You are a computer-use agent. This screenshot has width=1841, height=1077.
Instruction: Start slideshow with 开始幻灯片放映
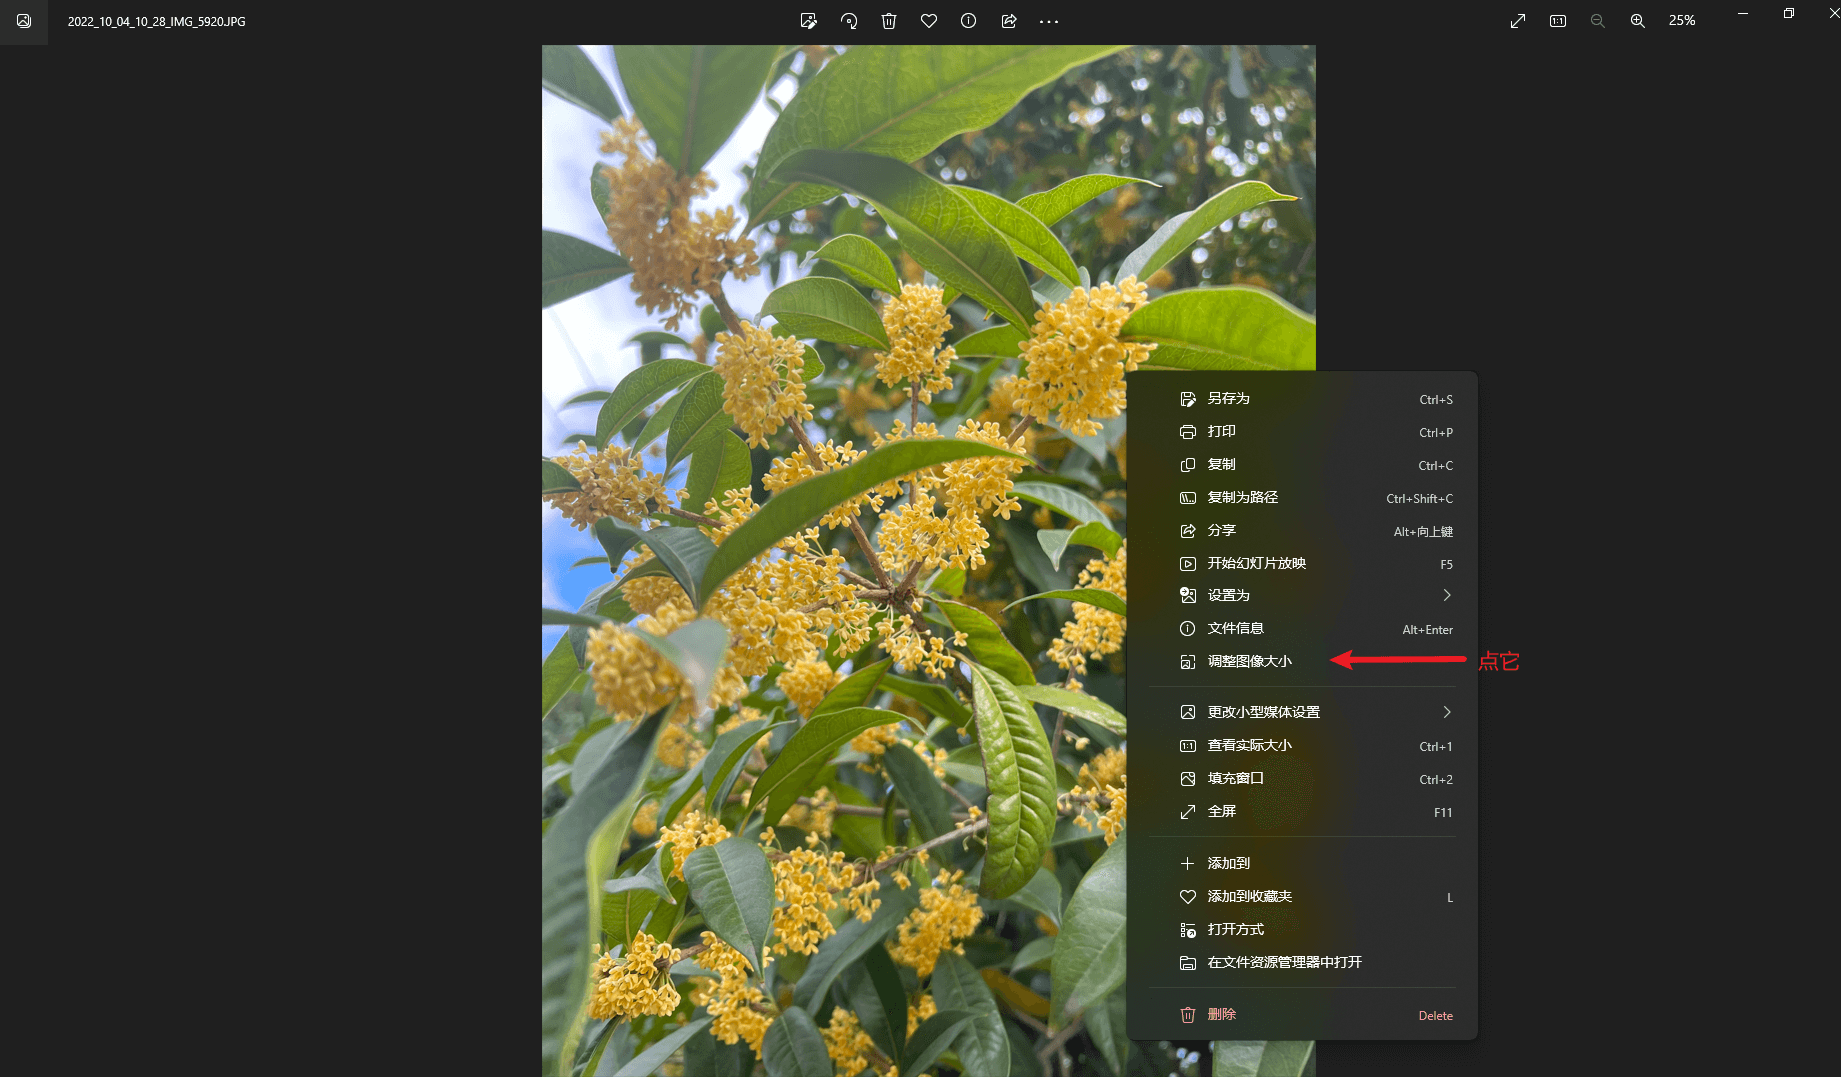(x=1257, y=564)
